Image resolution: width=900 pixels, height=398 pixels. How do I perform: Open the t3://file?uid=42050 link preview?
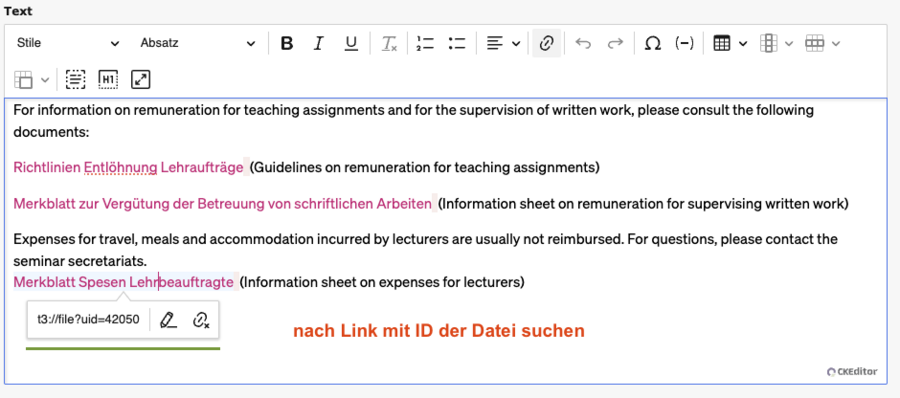click(88, 320)
